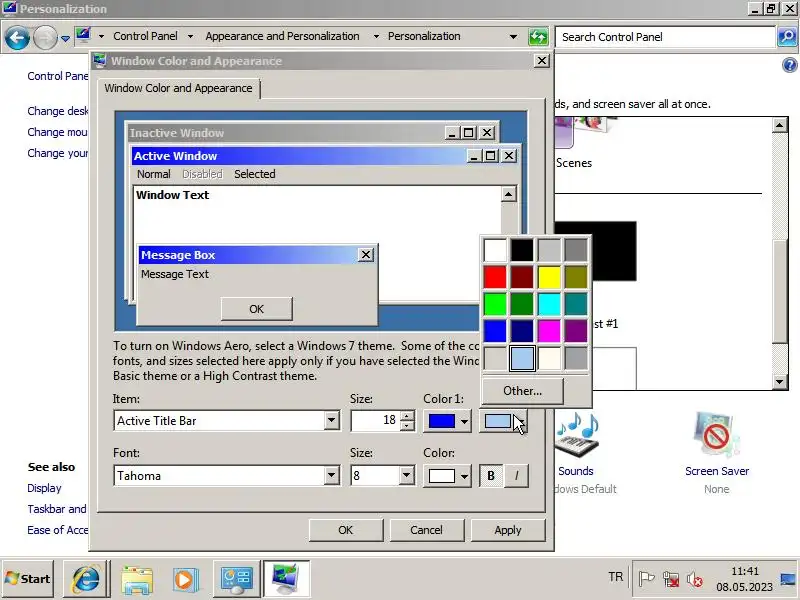Screen dimensions: 800x600
Task: Click themes list scroll down arrow
Action: (780, 381)
